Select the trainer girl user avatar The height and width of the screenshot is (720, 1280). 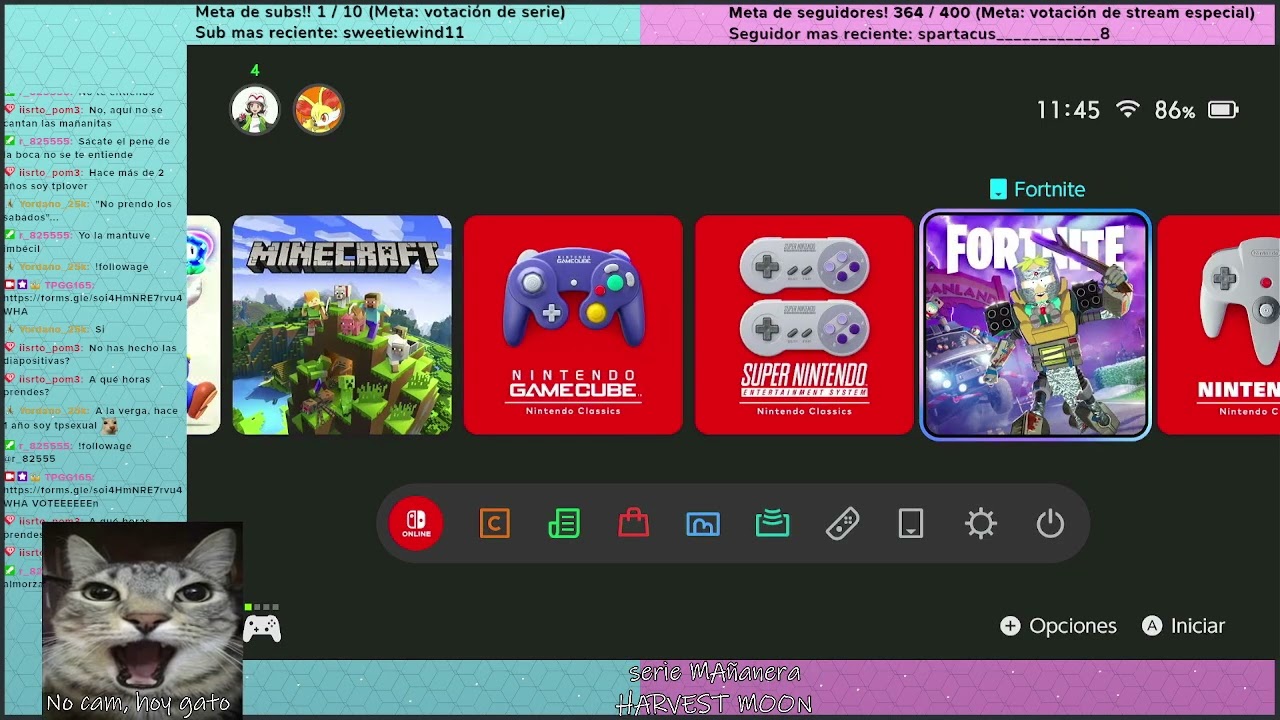tap(255, 109)
